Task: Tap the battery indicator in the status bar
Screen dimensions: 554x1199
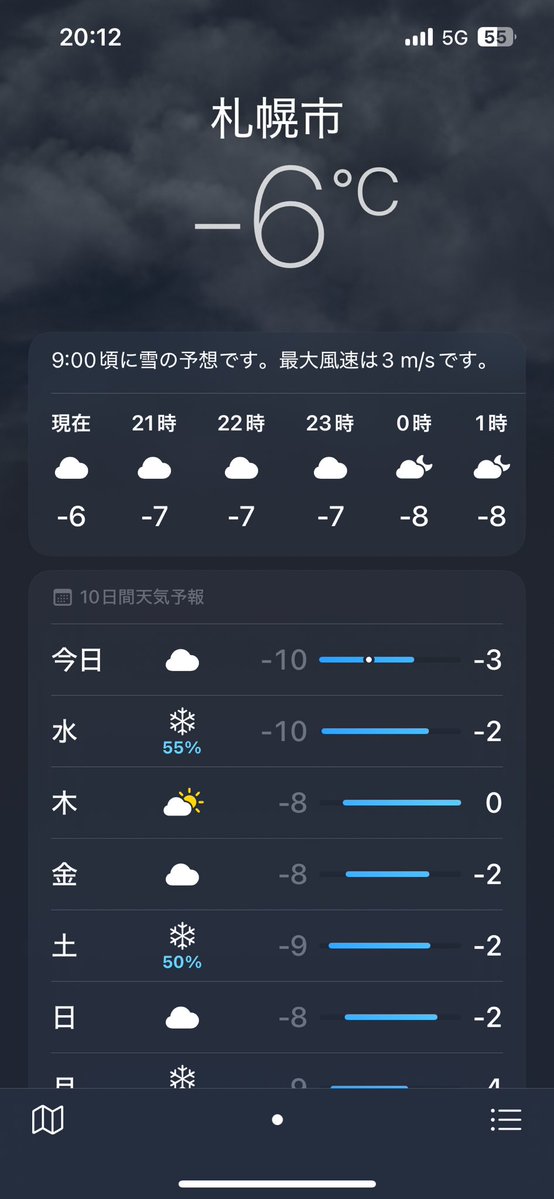Action: click(x=497, y=37)
